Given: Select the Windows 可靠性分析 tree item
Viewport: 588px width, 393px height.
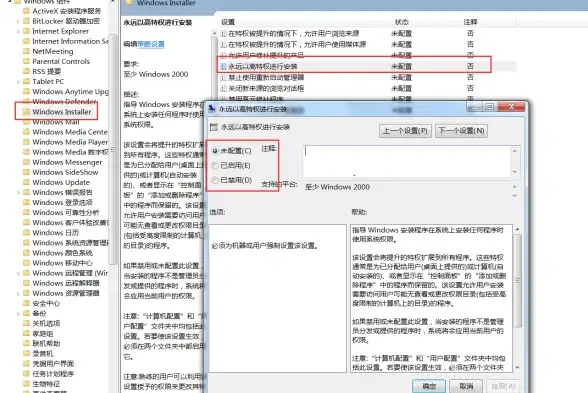Looking at the screenshot, I should click(66, 213).
